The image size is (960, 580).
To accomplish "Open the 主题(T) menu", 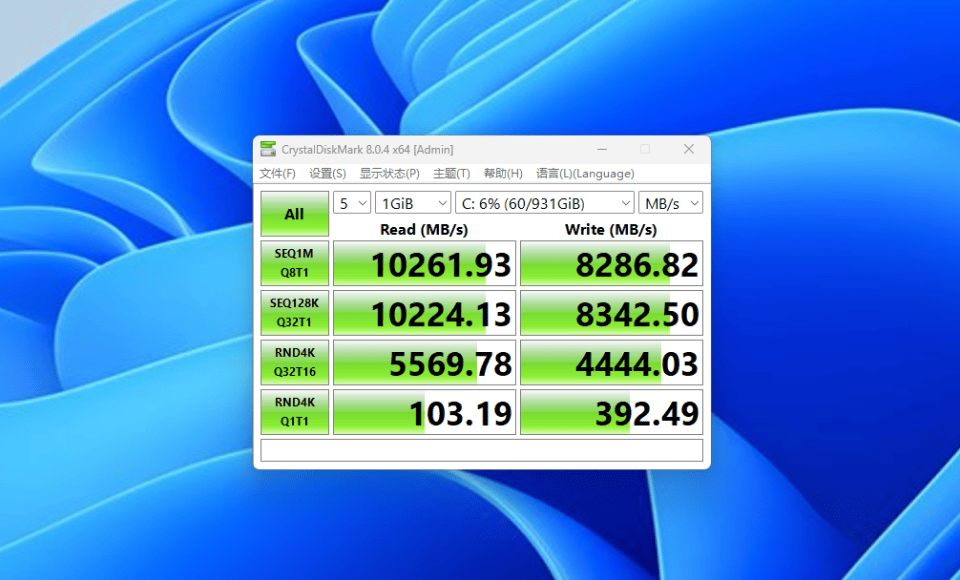I will [x=452, y=173].
